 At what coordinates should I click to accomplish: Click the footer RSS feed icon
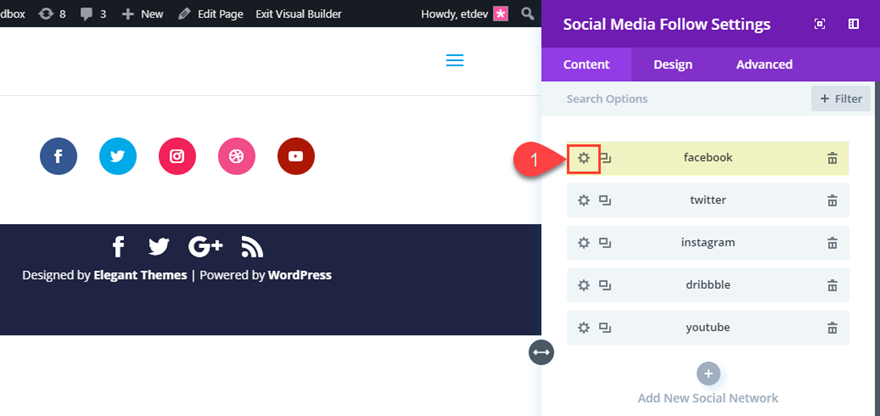(x=252, y=246)
